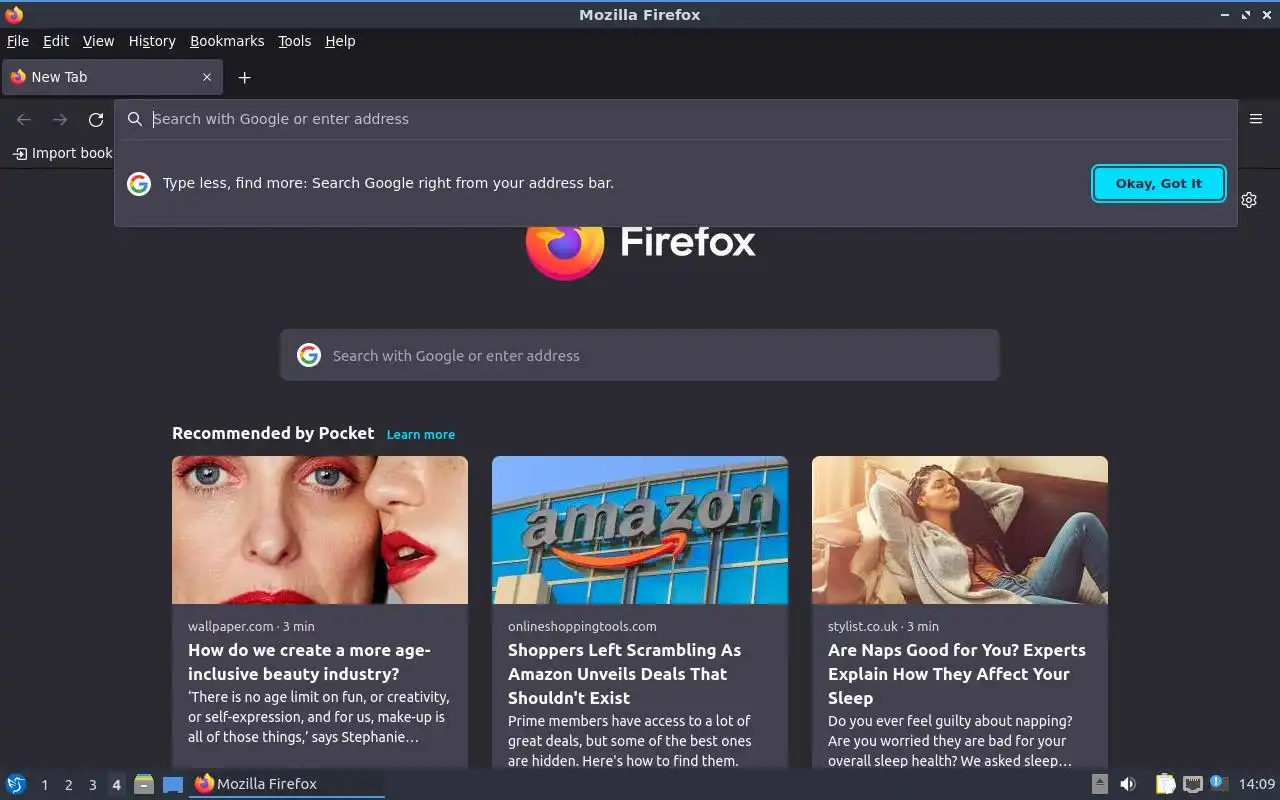Open a new tab with plus icon

click(x=244, y=77)
